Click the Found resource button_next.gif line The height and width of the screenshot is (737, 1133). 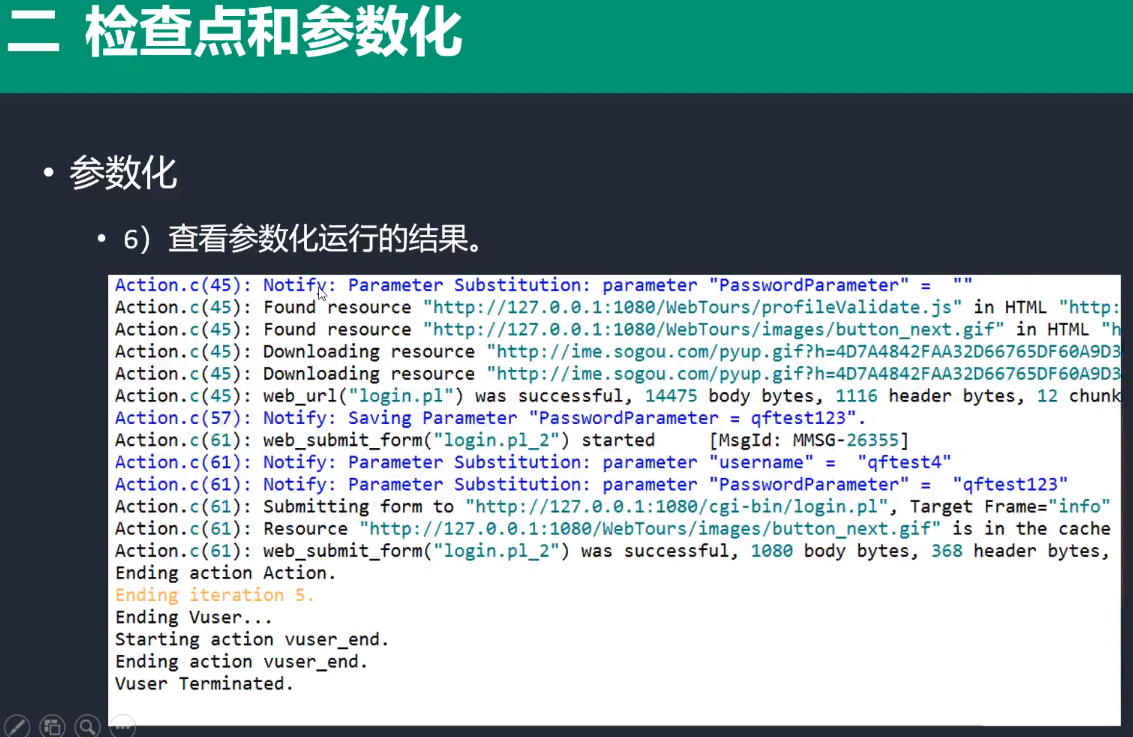pyautogui.click(x=618, y=329)
